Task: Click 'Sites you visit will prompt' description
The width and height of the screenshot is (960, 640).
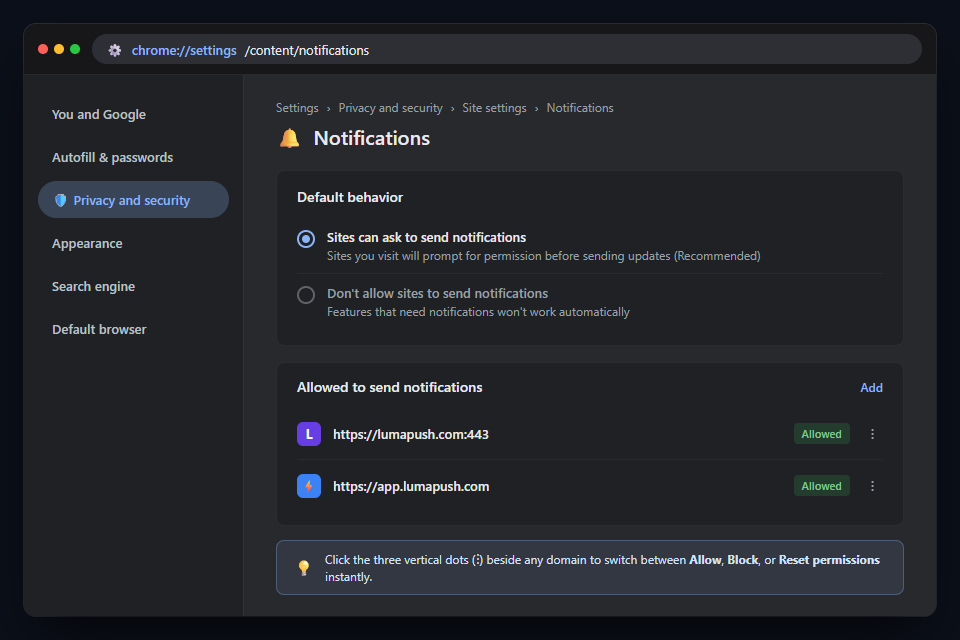Action: 544,256
